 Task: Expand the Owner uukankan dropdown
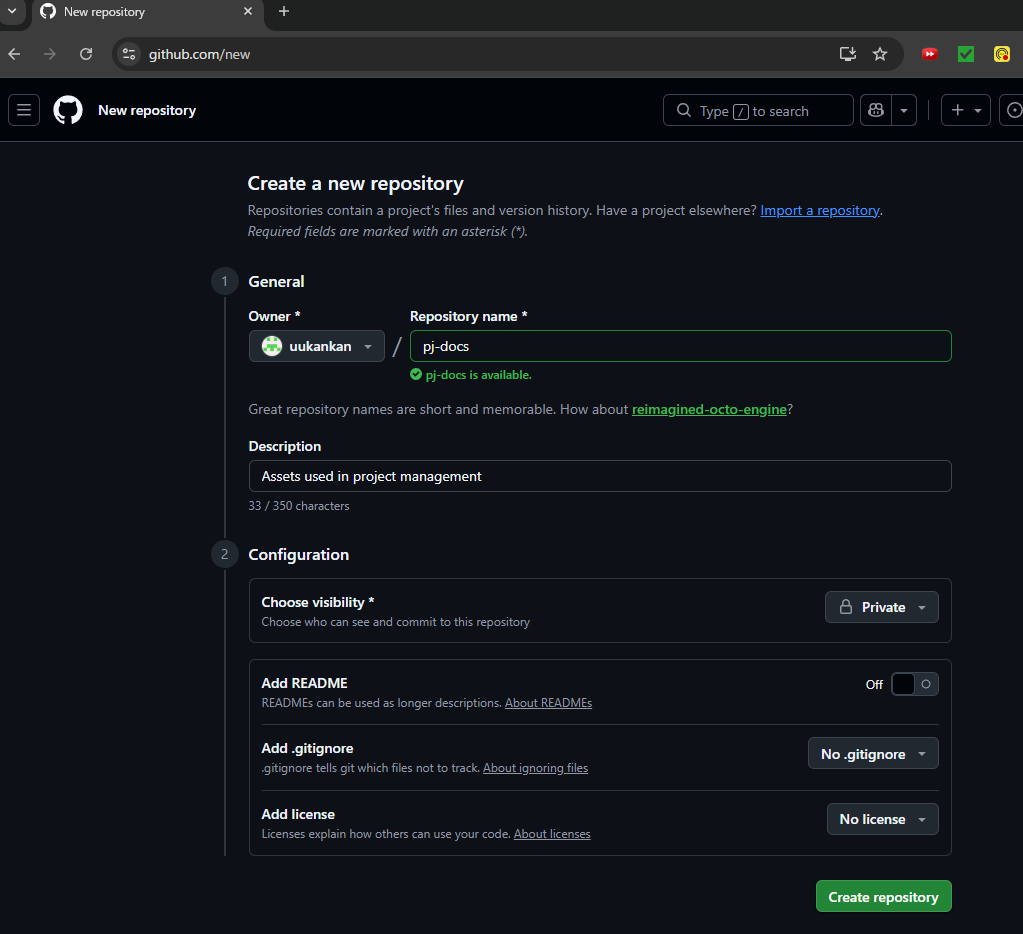(317, 346)
